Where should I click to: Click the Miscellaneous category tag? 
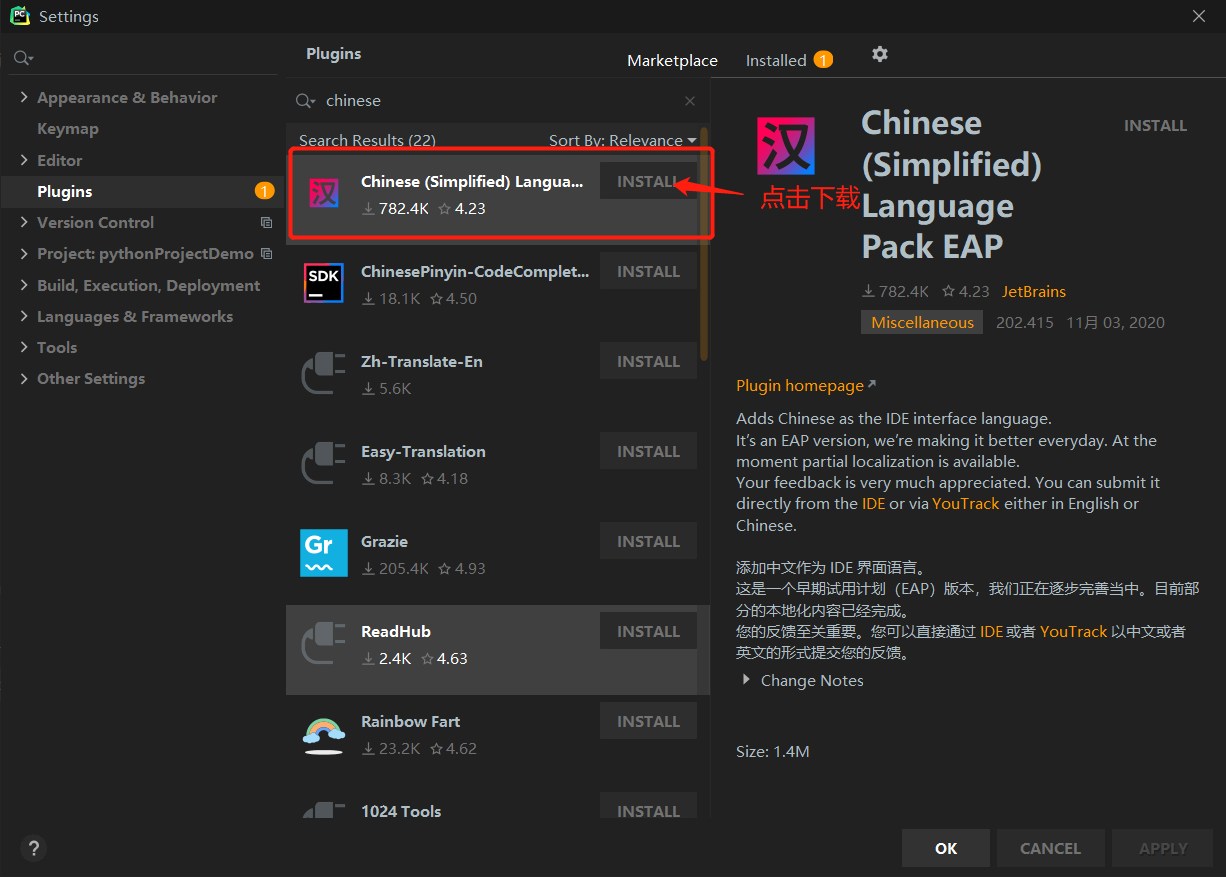point(922,322)
